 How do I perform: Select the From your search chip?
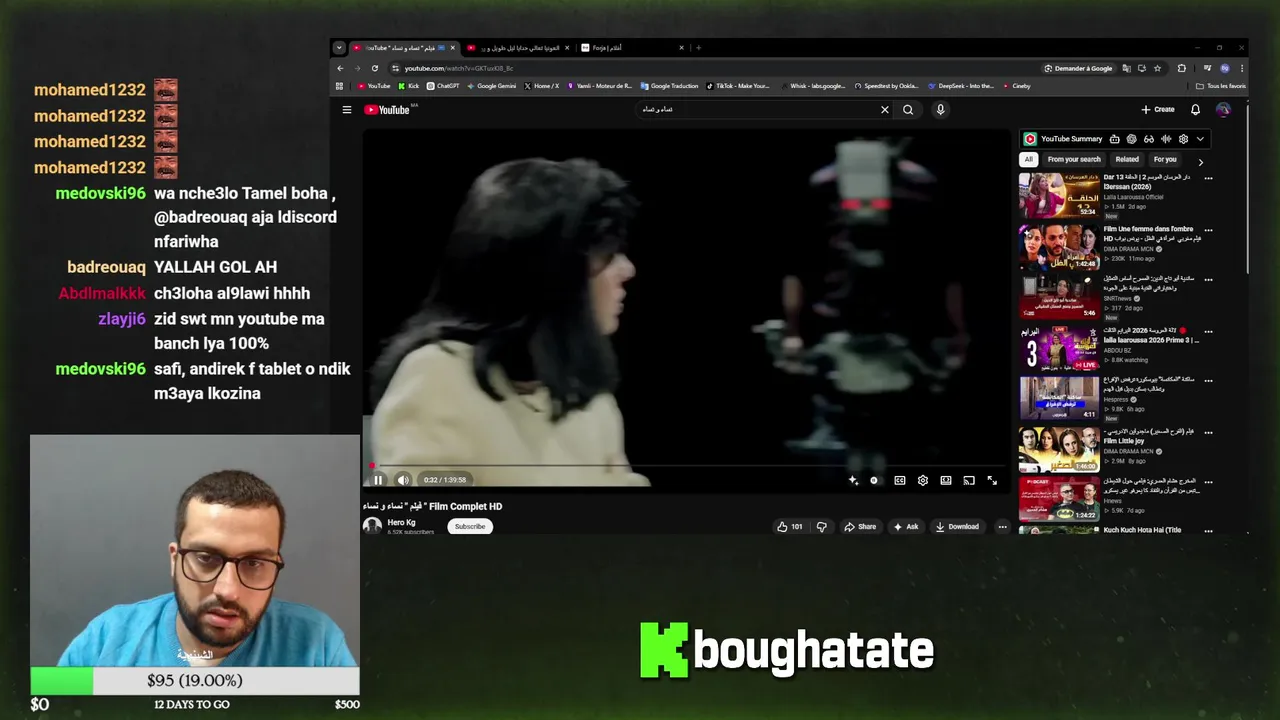coord(1074,160)
